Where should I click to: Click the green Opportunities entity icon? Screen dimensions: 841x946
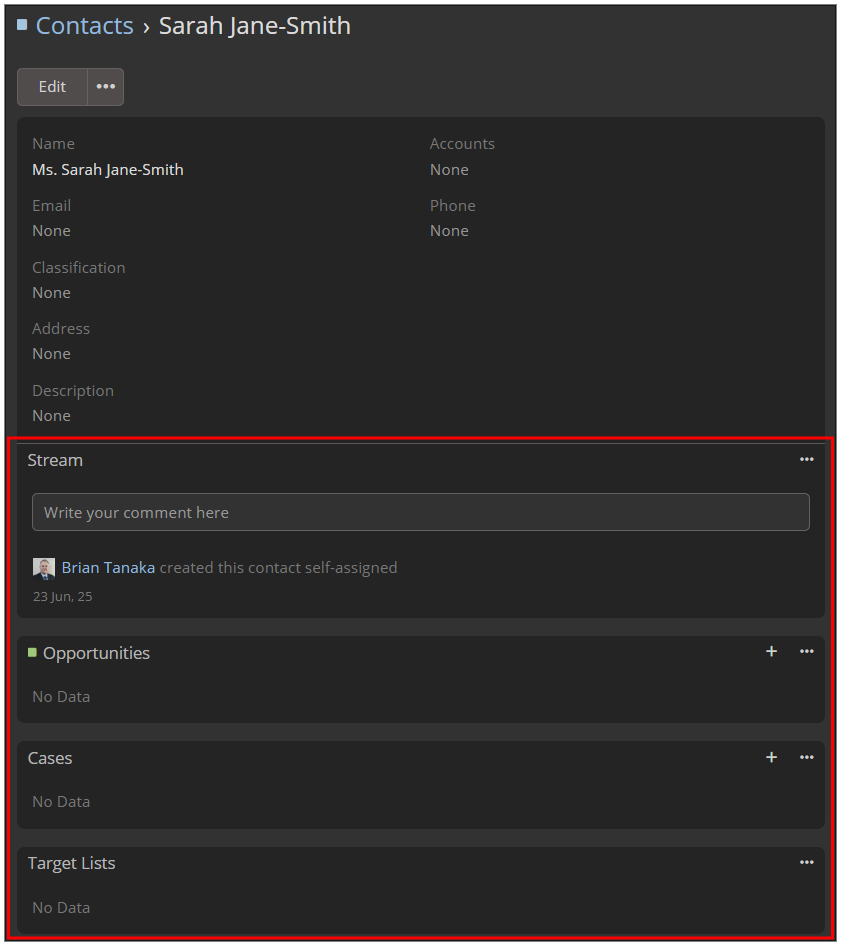click(33, 652)
